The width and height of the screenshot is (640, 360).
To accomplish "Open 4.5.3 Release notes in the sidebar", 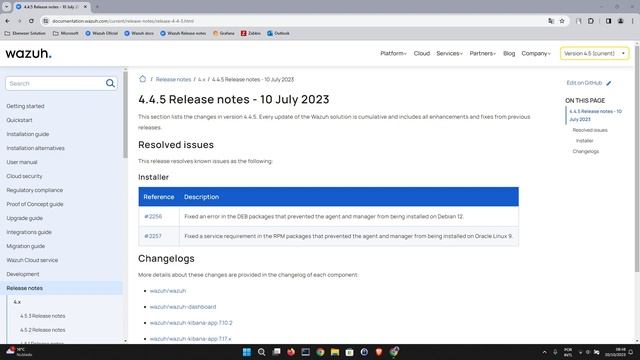I will pyautogui.click(x=42, y=316).
